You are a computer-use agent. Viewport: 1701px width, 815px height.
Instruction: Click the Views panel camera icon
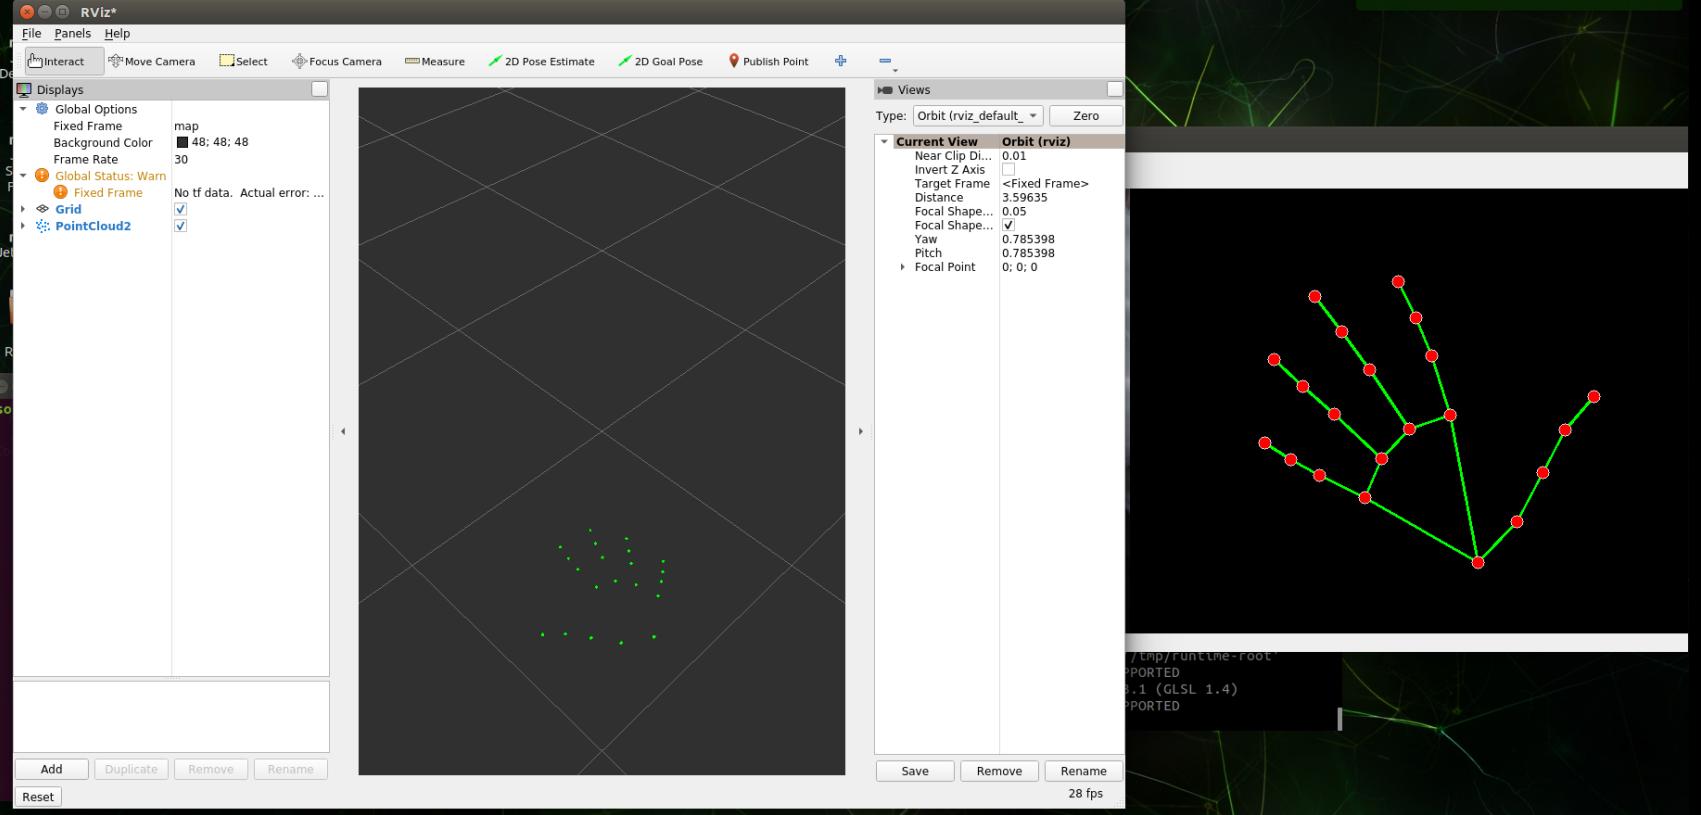(x=885, y=90)
